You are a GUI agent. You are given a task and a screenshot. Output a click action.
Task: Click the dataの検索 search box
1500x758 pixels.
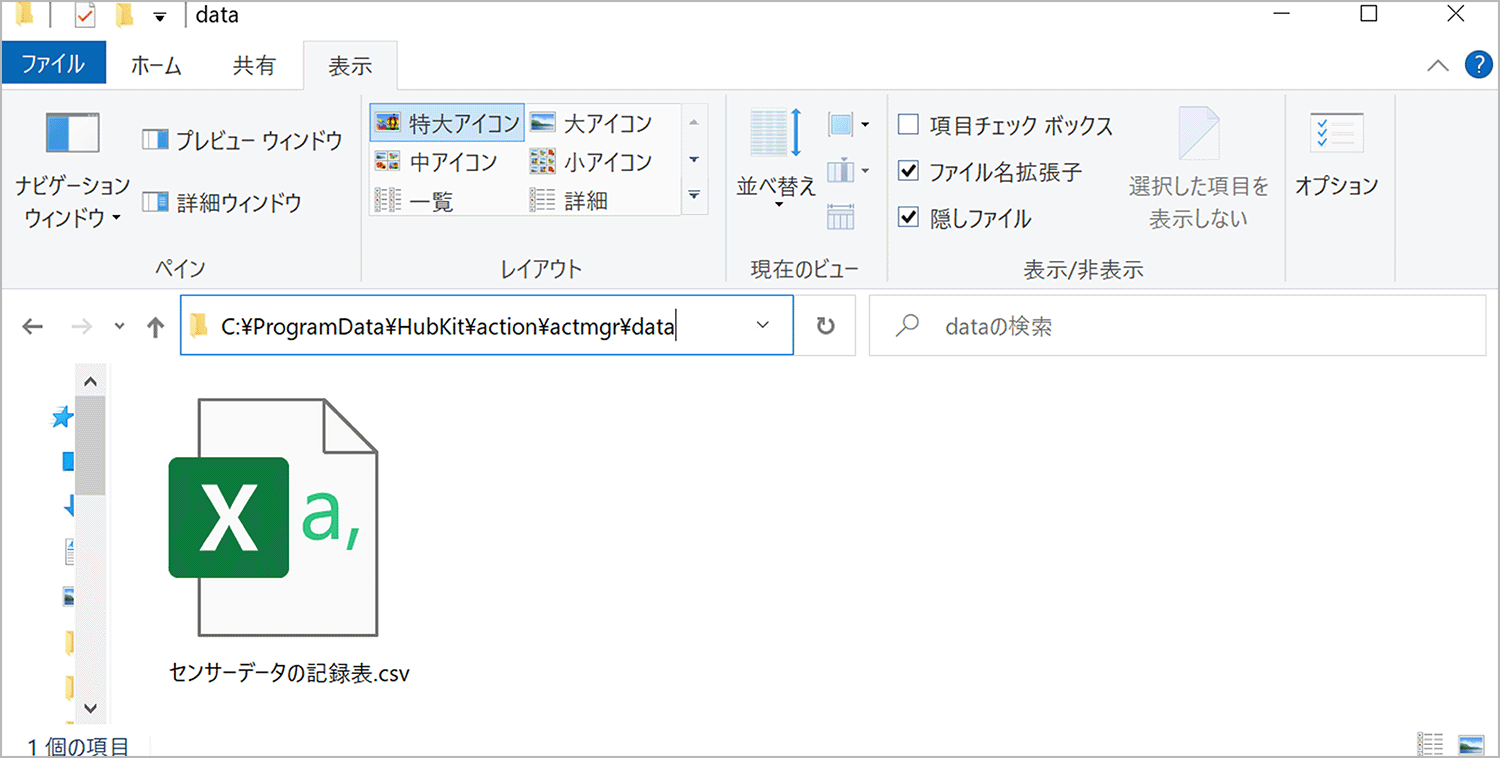coord(1177,325)
